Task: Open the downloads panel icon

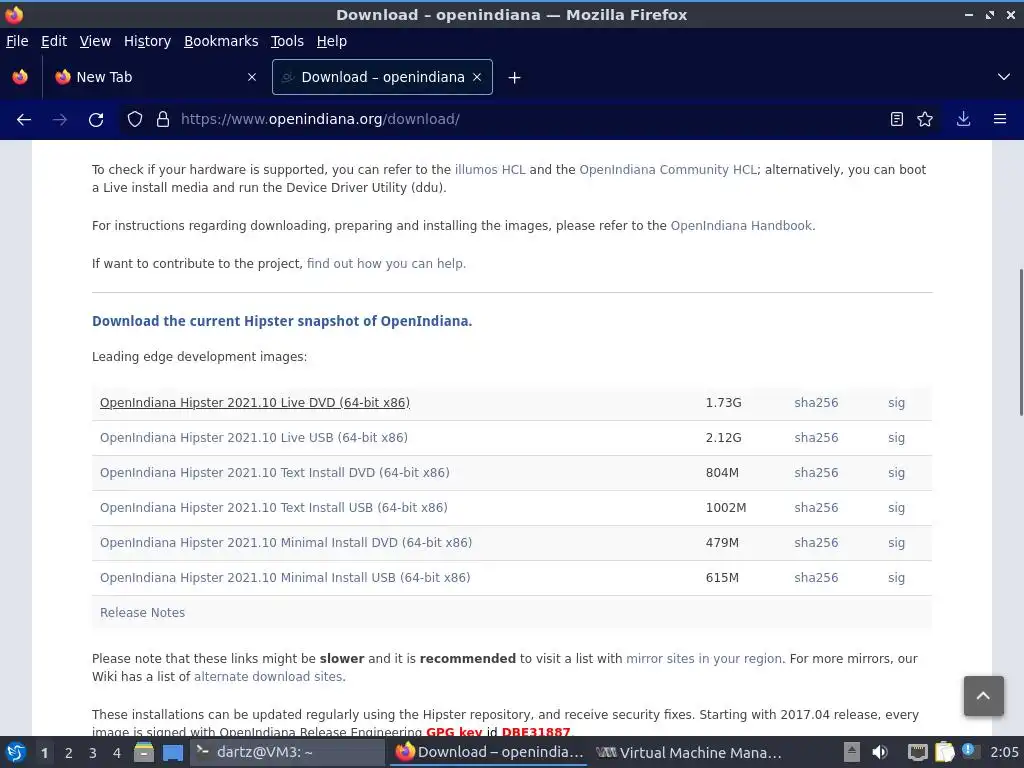Action: [963, 120]
